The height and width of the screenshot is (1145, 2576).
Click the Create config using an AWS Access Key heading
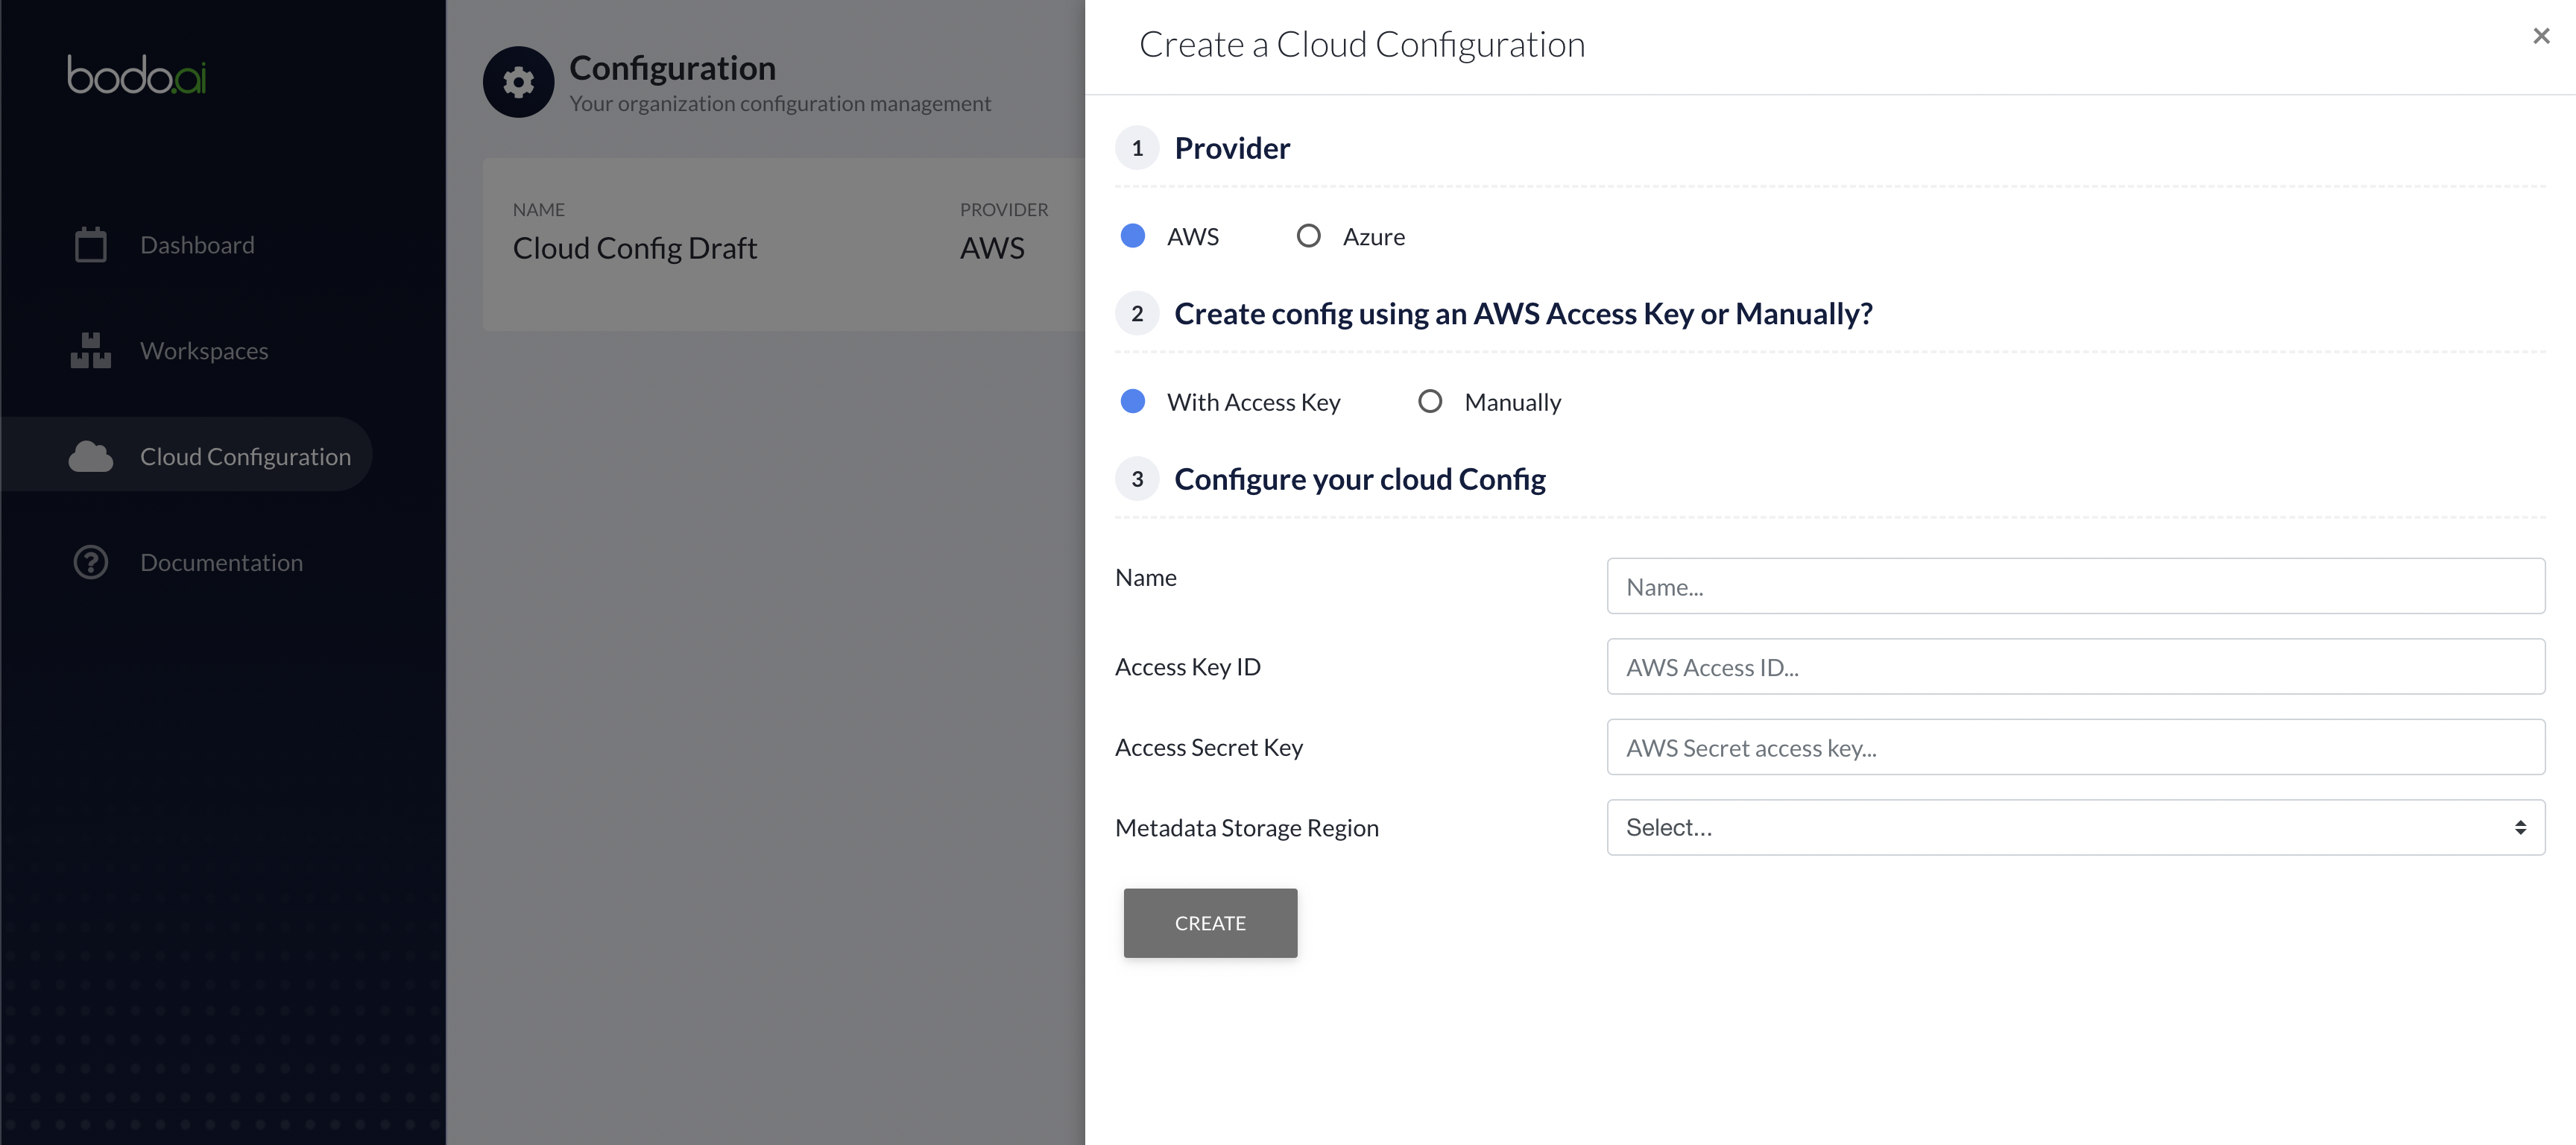[x=1523, y=314]
